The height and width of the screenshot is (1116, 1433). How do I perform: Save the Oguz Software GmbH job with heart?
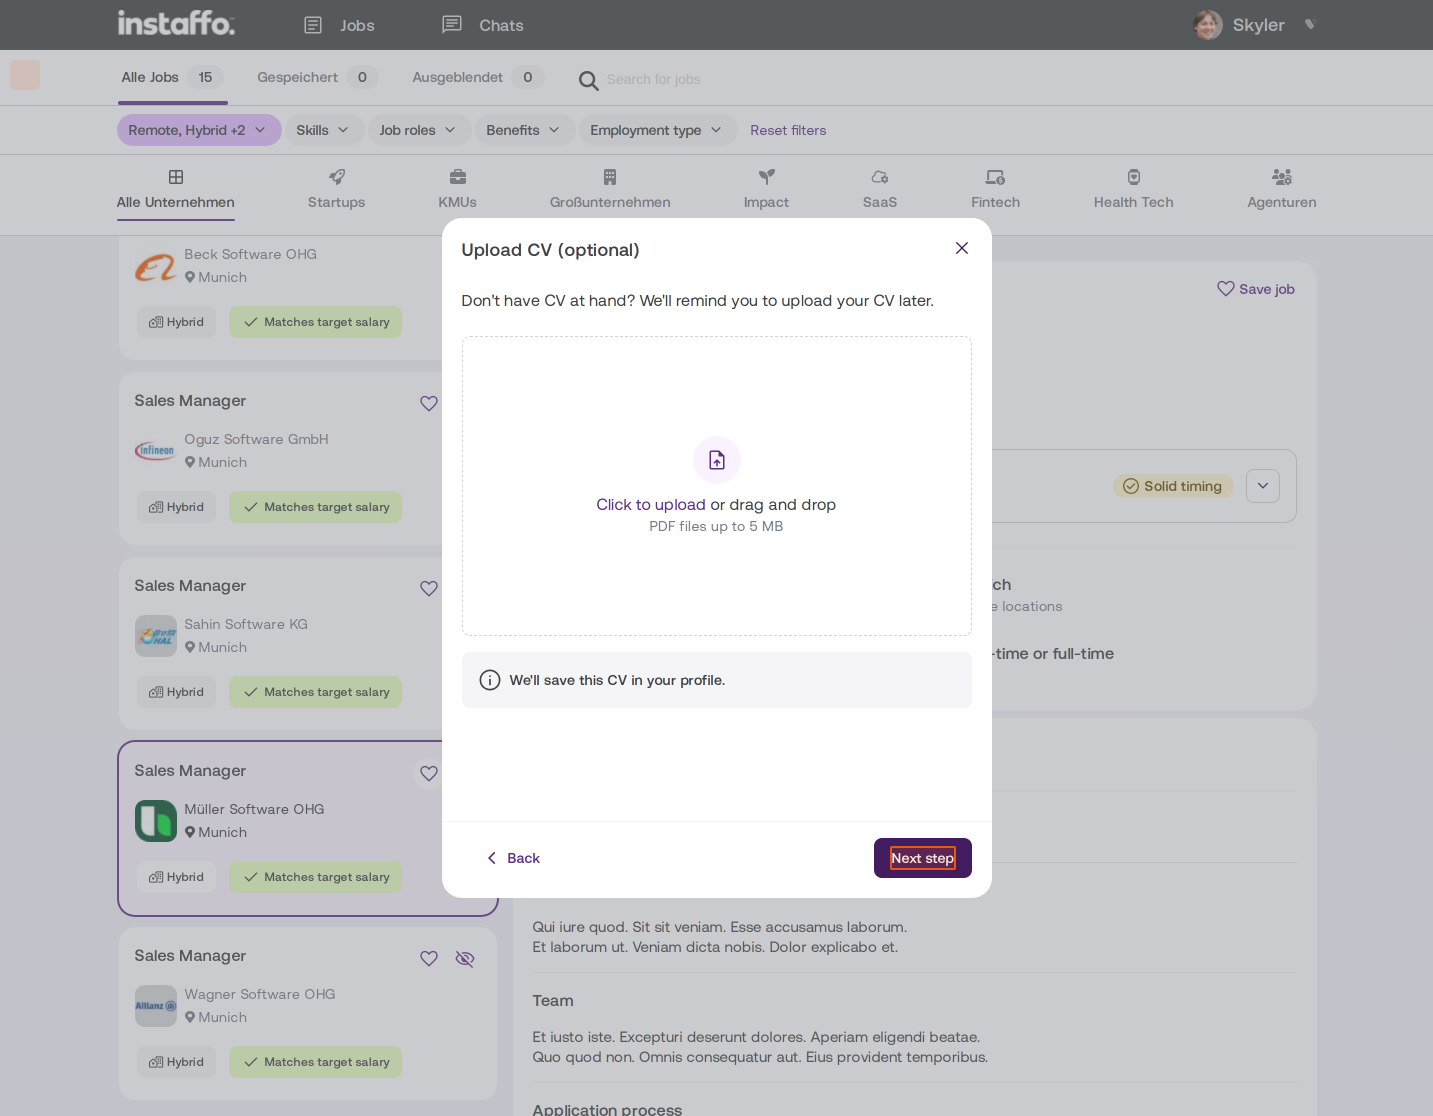point(429,403)
